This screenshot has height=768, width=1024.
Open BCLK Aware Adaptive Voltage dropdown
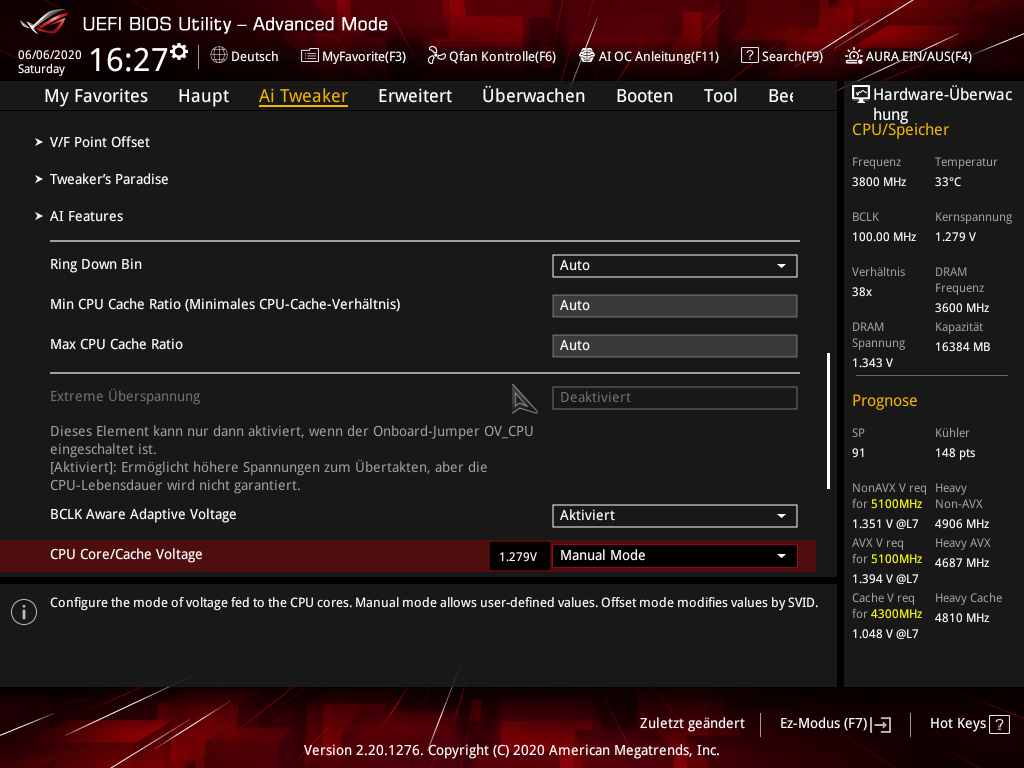click(x=675, y=516)
